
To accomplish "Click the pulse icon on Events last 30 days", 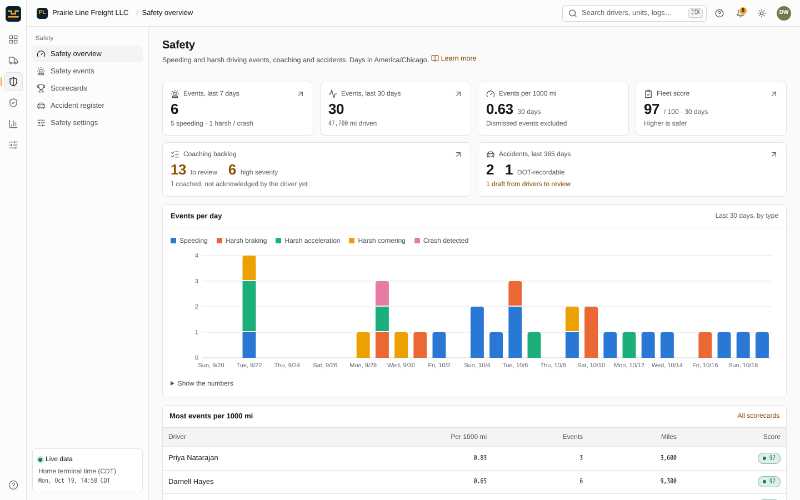I will tap(333, 94).
